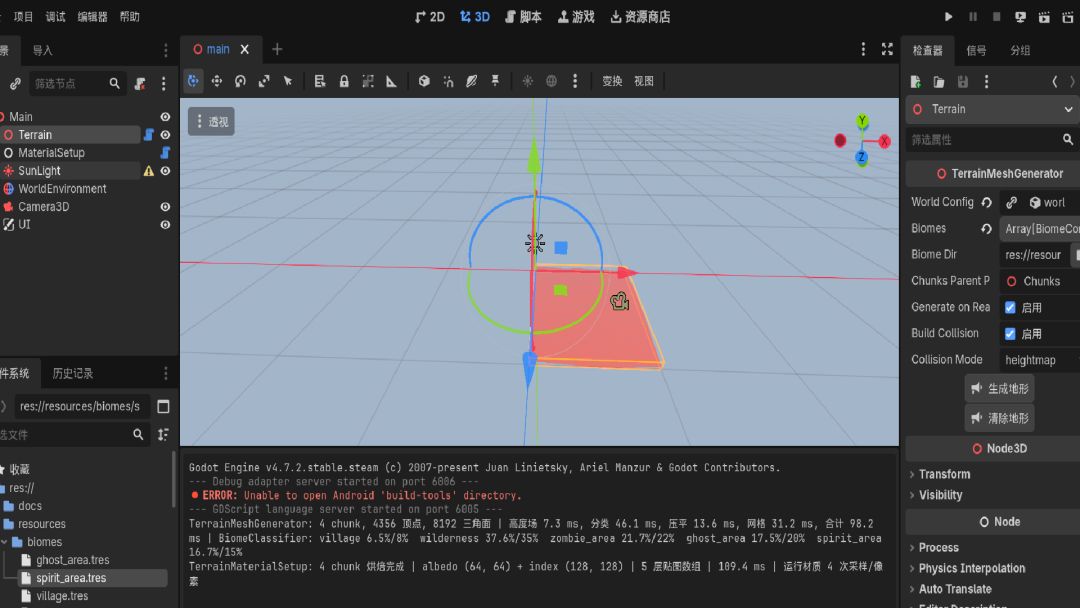Click the distraction-free mode expand icon
Image resolution: width=1080 pixels, height=608 pixels.
[887, 50]
